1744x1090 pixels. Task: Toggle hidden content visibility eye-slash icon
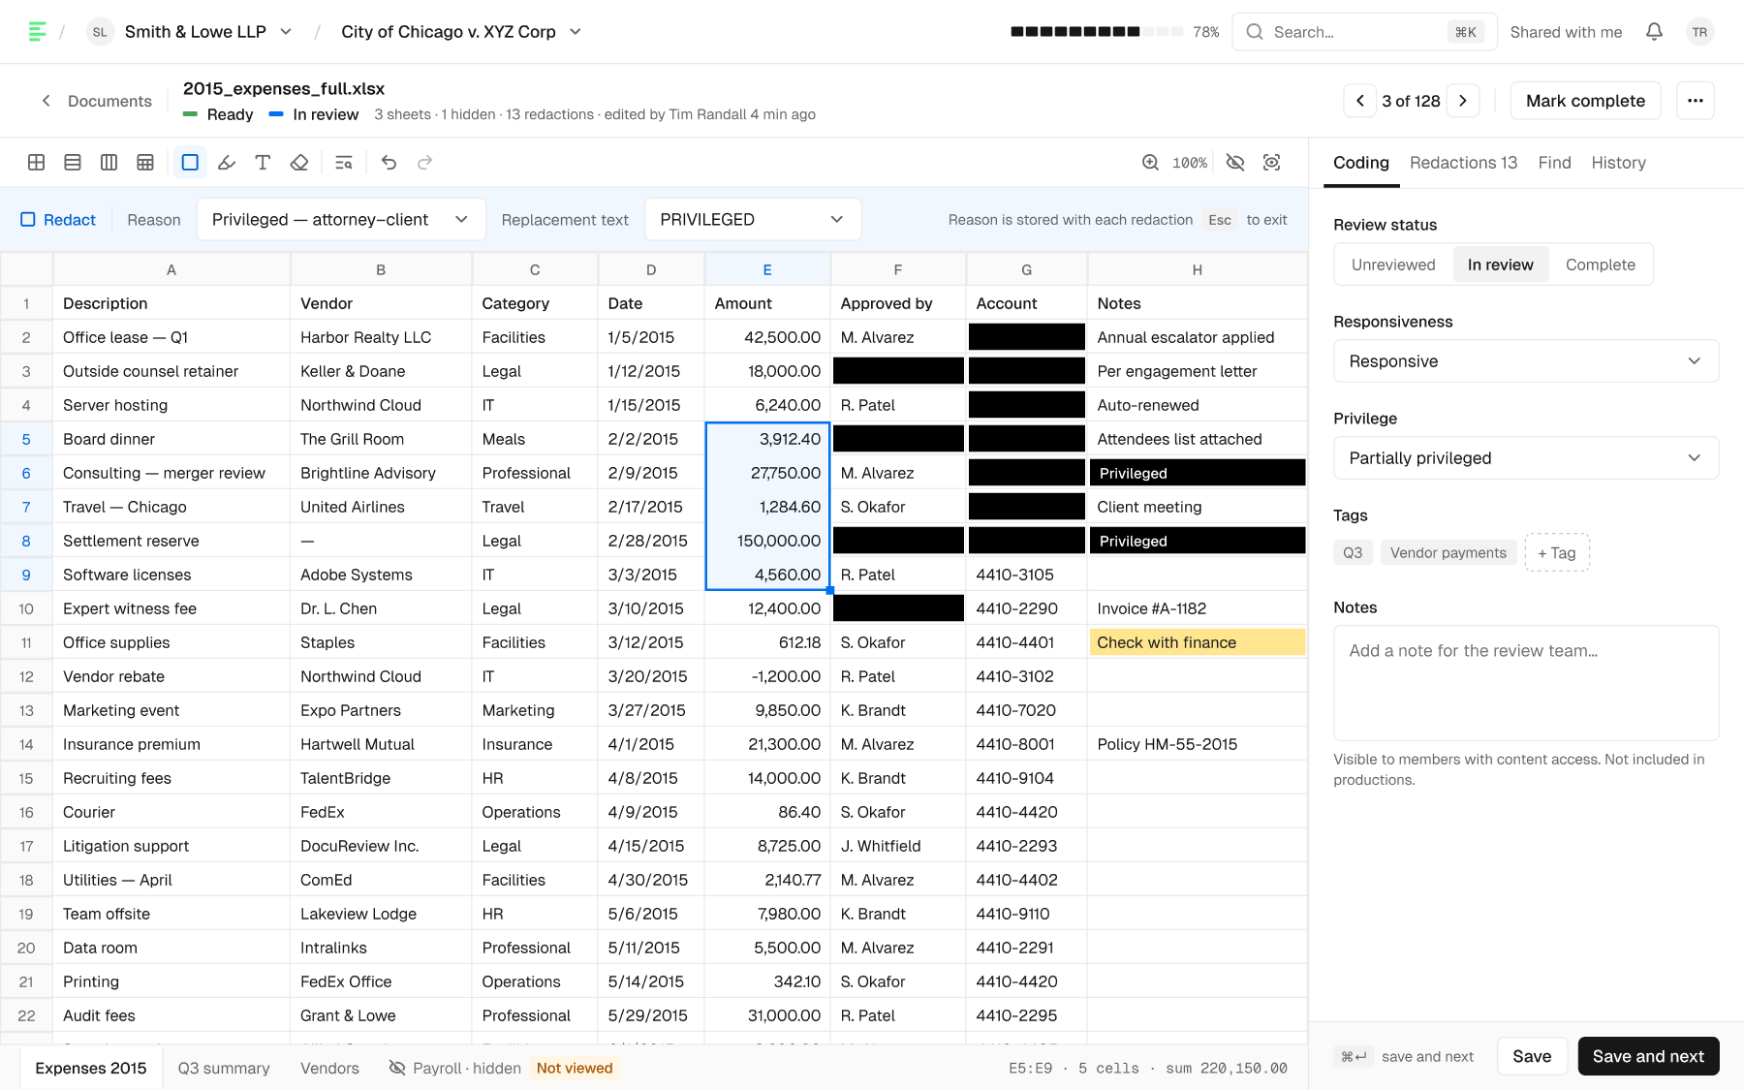click(1235, 162)
